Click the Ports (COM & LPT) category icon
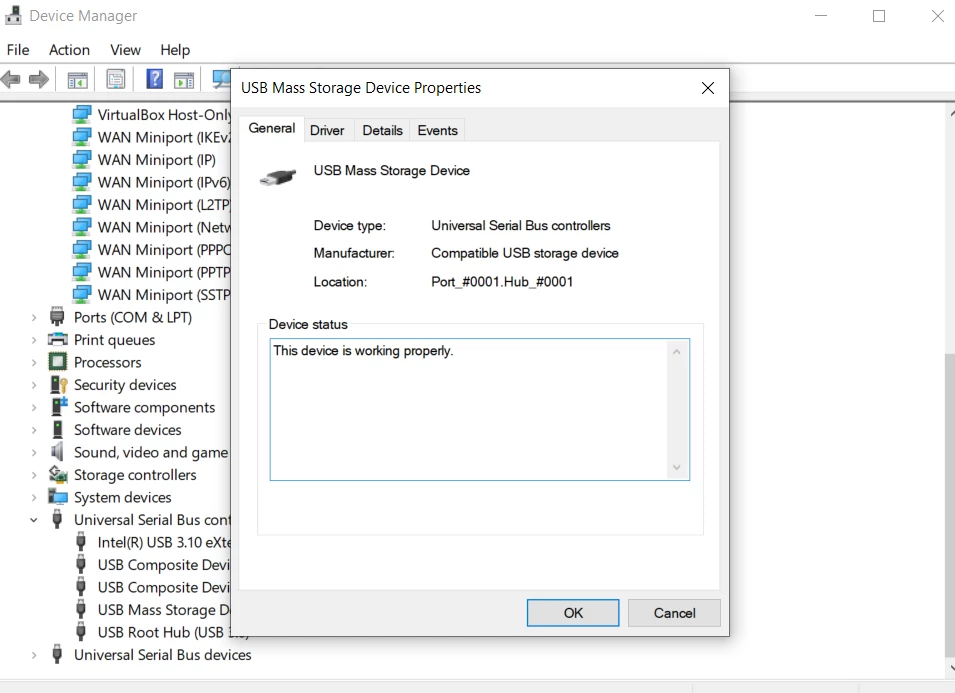The height and width of the screenshot is (693, 955). coord(57,317)
